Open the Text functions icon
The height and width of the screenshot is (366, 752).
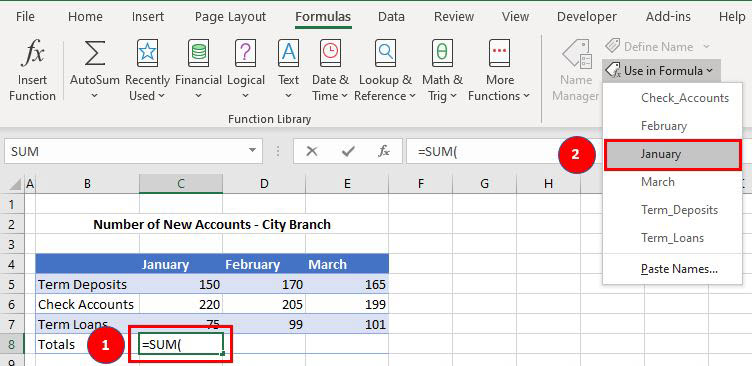[x=288, y=53]
